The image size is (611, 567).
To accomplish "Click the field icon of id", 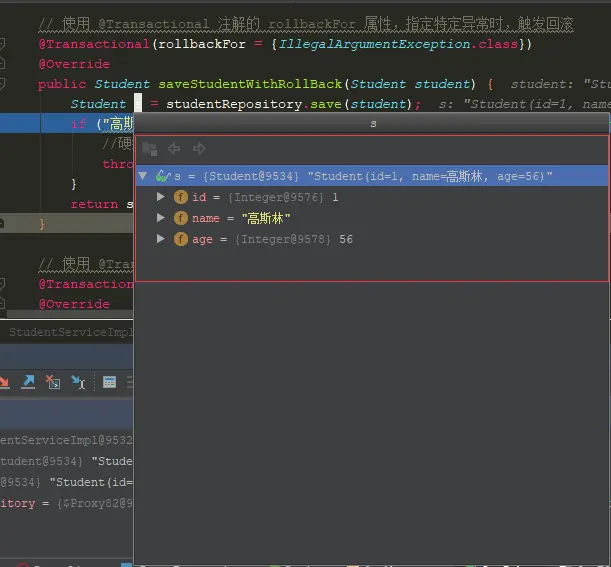I will click(x=180, y=197).
